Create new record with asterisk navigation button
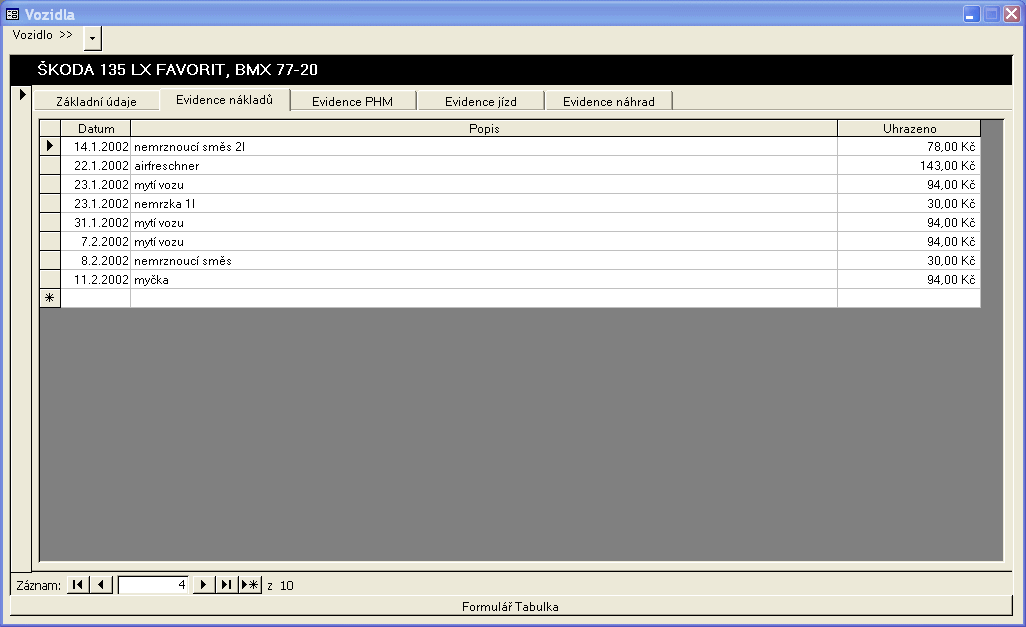 coord(250,585)
